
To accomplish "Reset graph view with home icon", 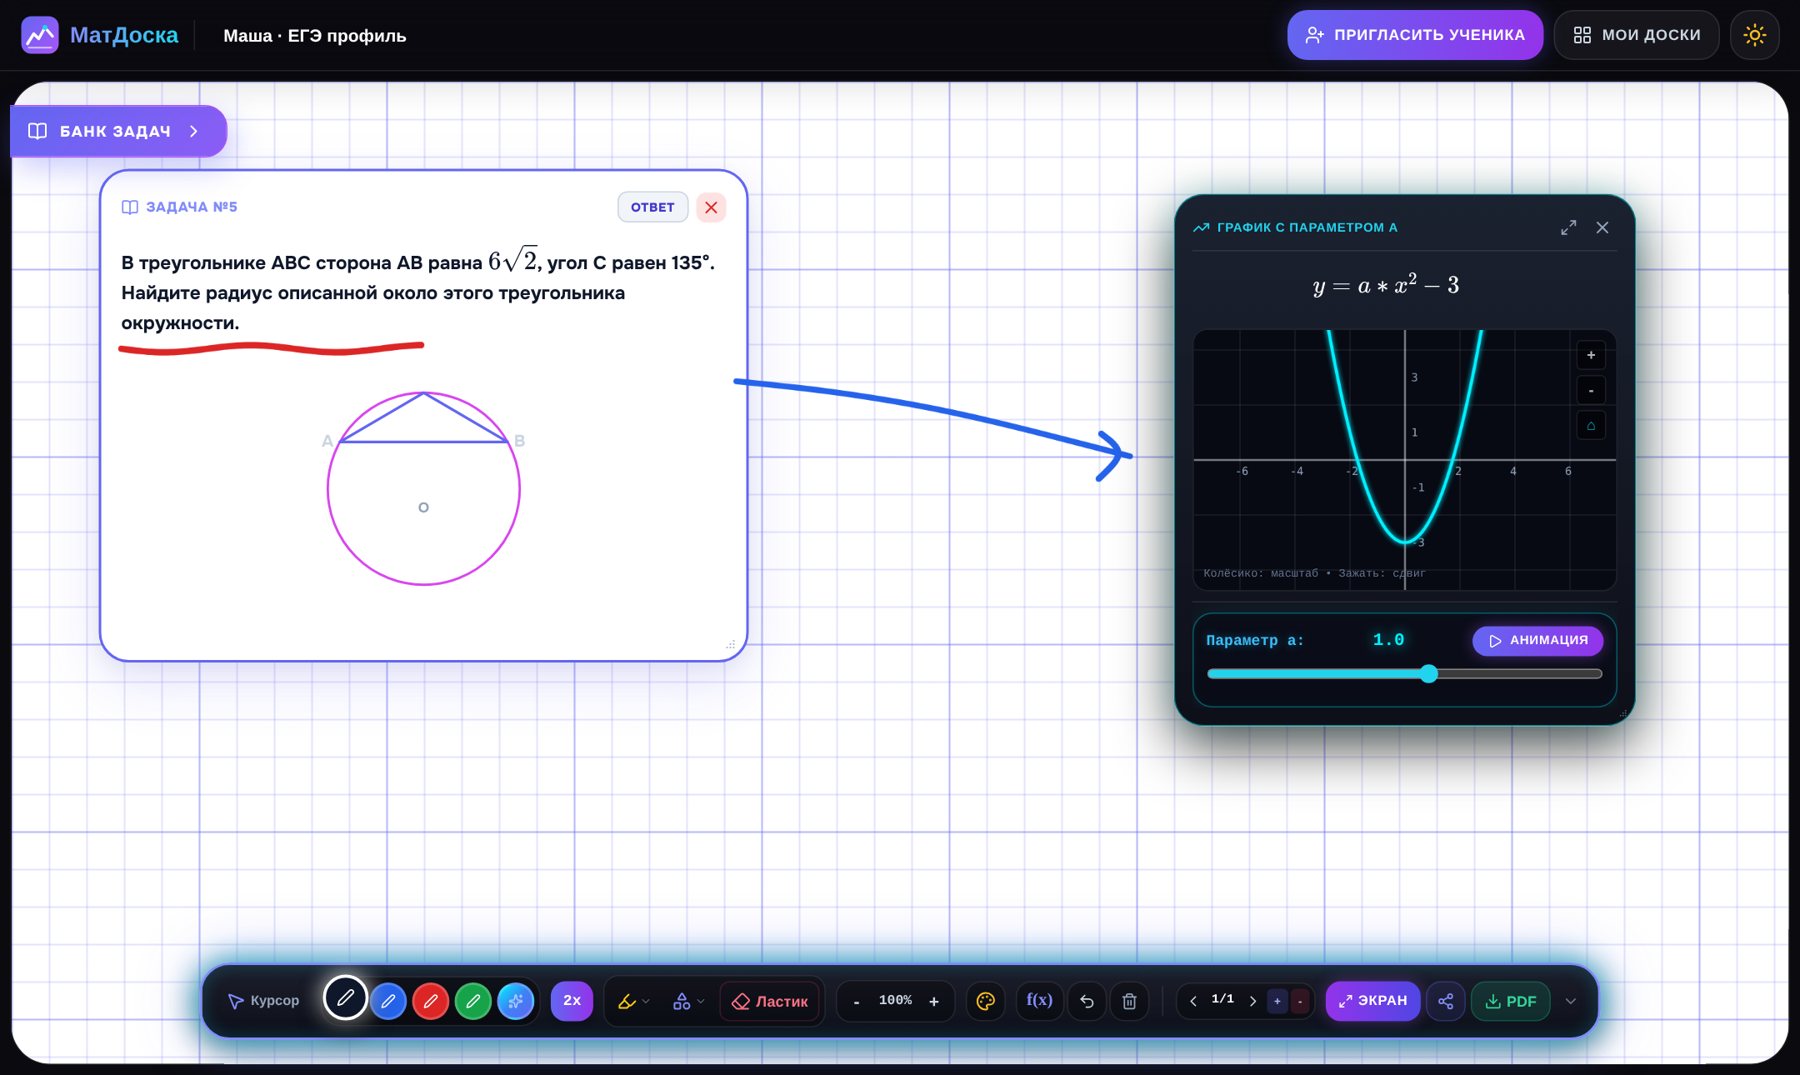I will coord(1591,426).
